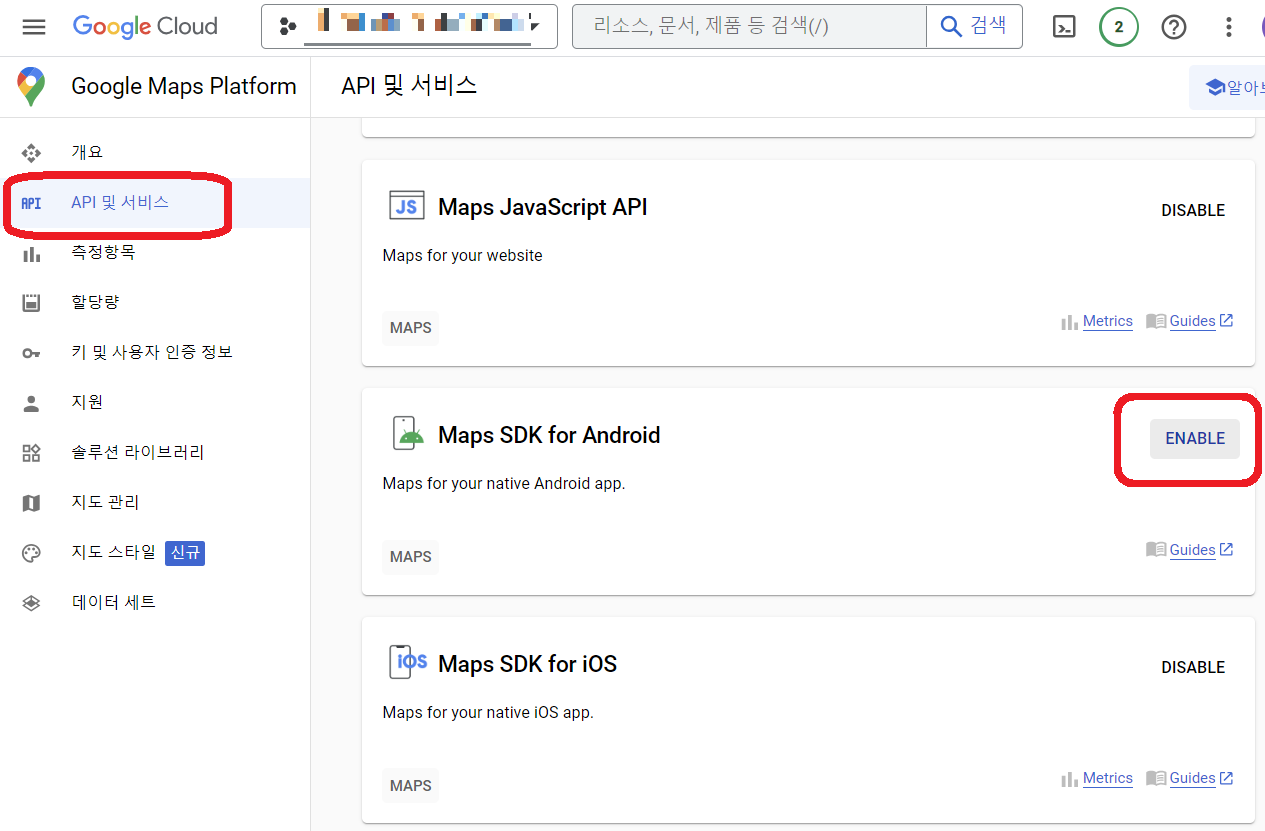Click the 신규 badge next to 지도 스타일
This screenshot has width=1265, height=831.
coord(185,552)
